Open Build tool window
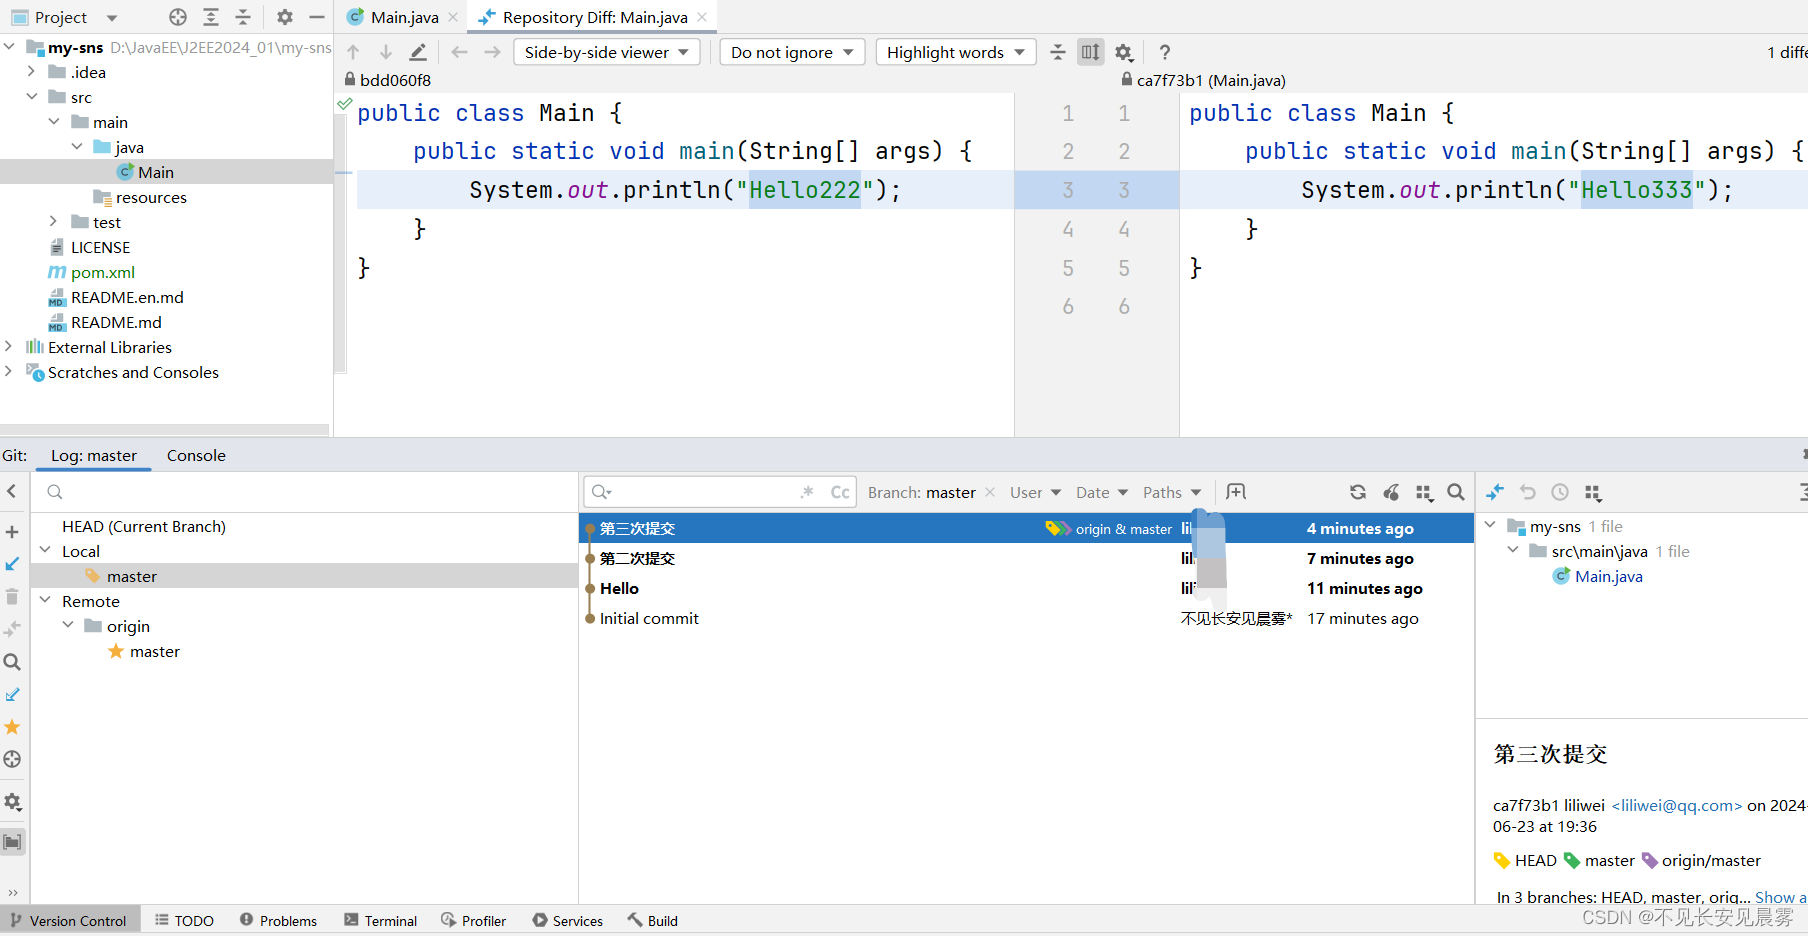1808x936 pixels. [x=652, y=920]
